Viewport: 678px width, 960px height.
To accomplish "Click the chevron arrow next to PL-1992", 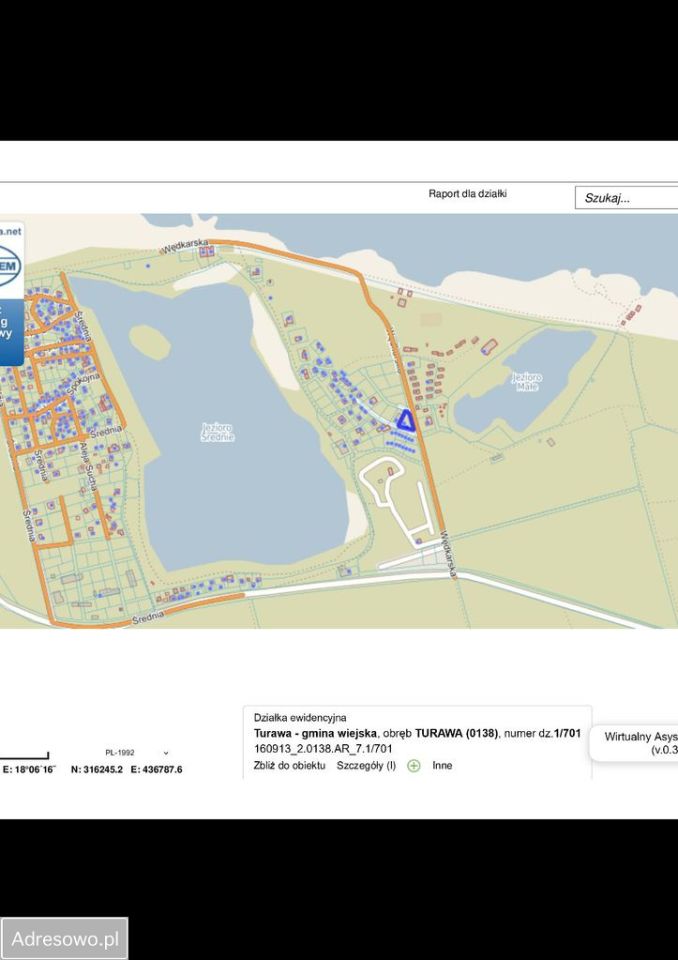I will click(166, 753).
